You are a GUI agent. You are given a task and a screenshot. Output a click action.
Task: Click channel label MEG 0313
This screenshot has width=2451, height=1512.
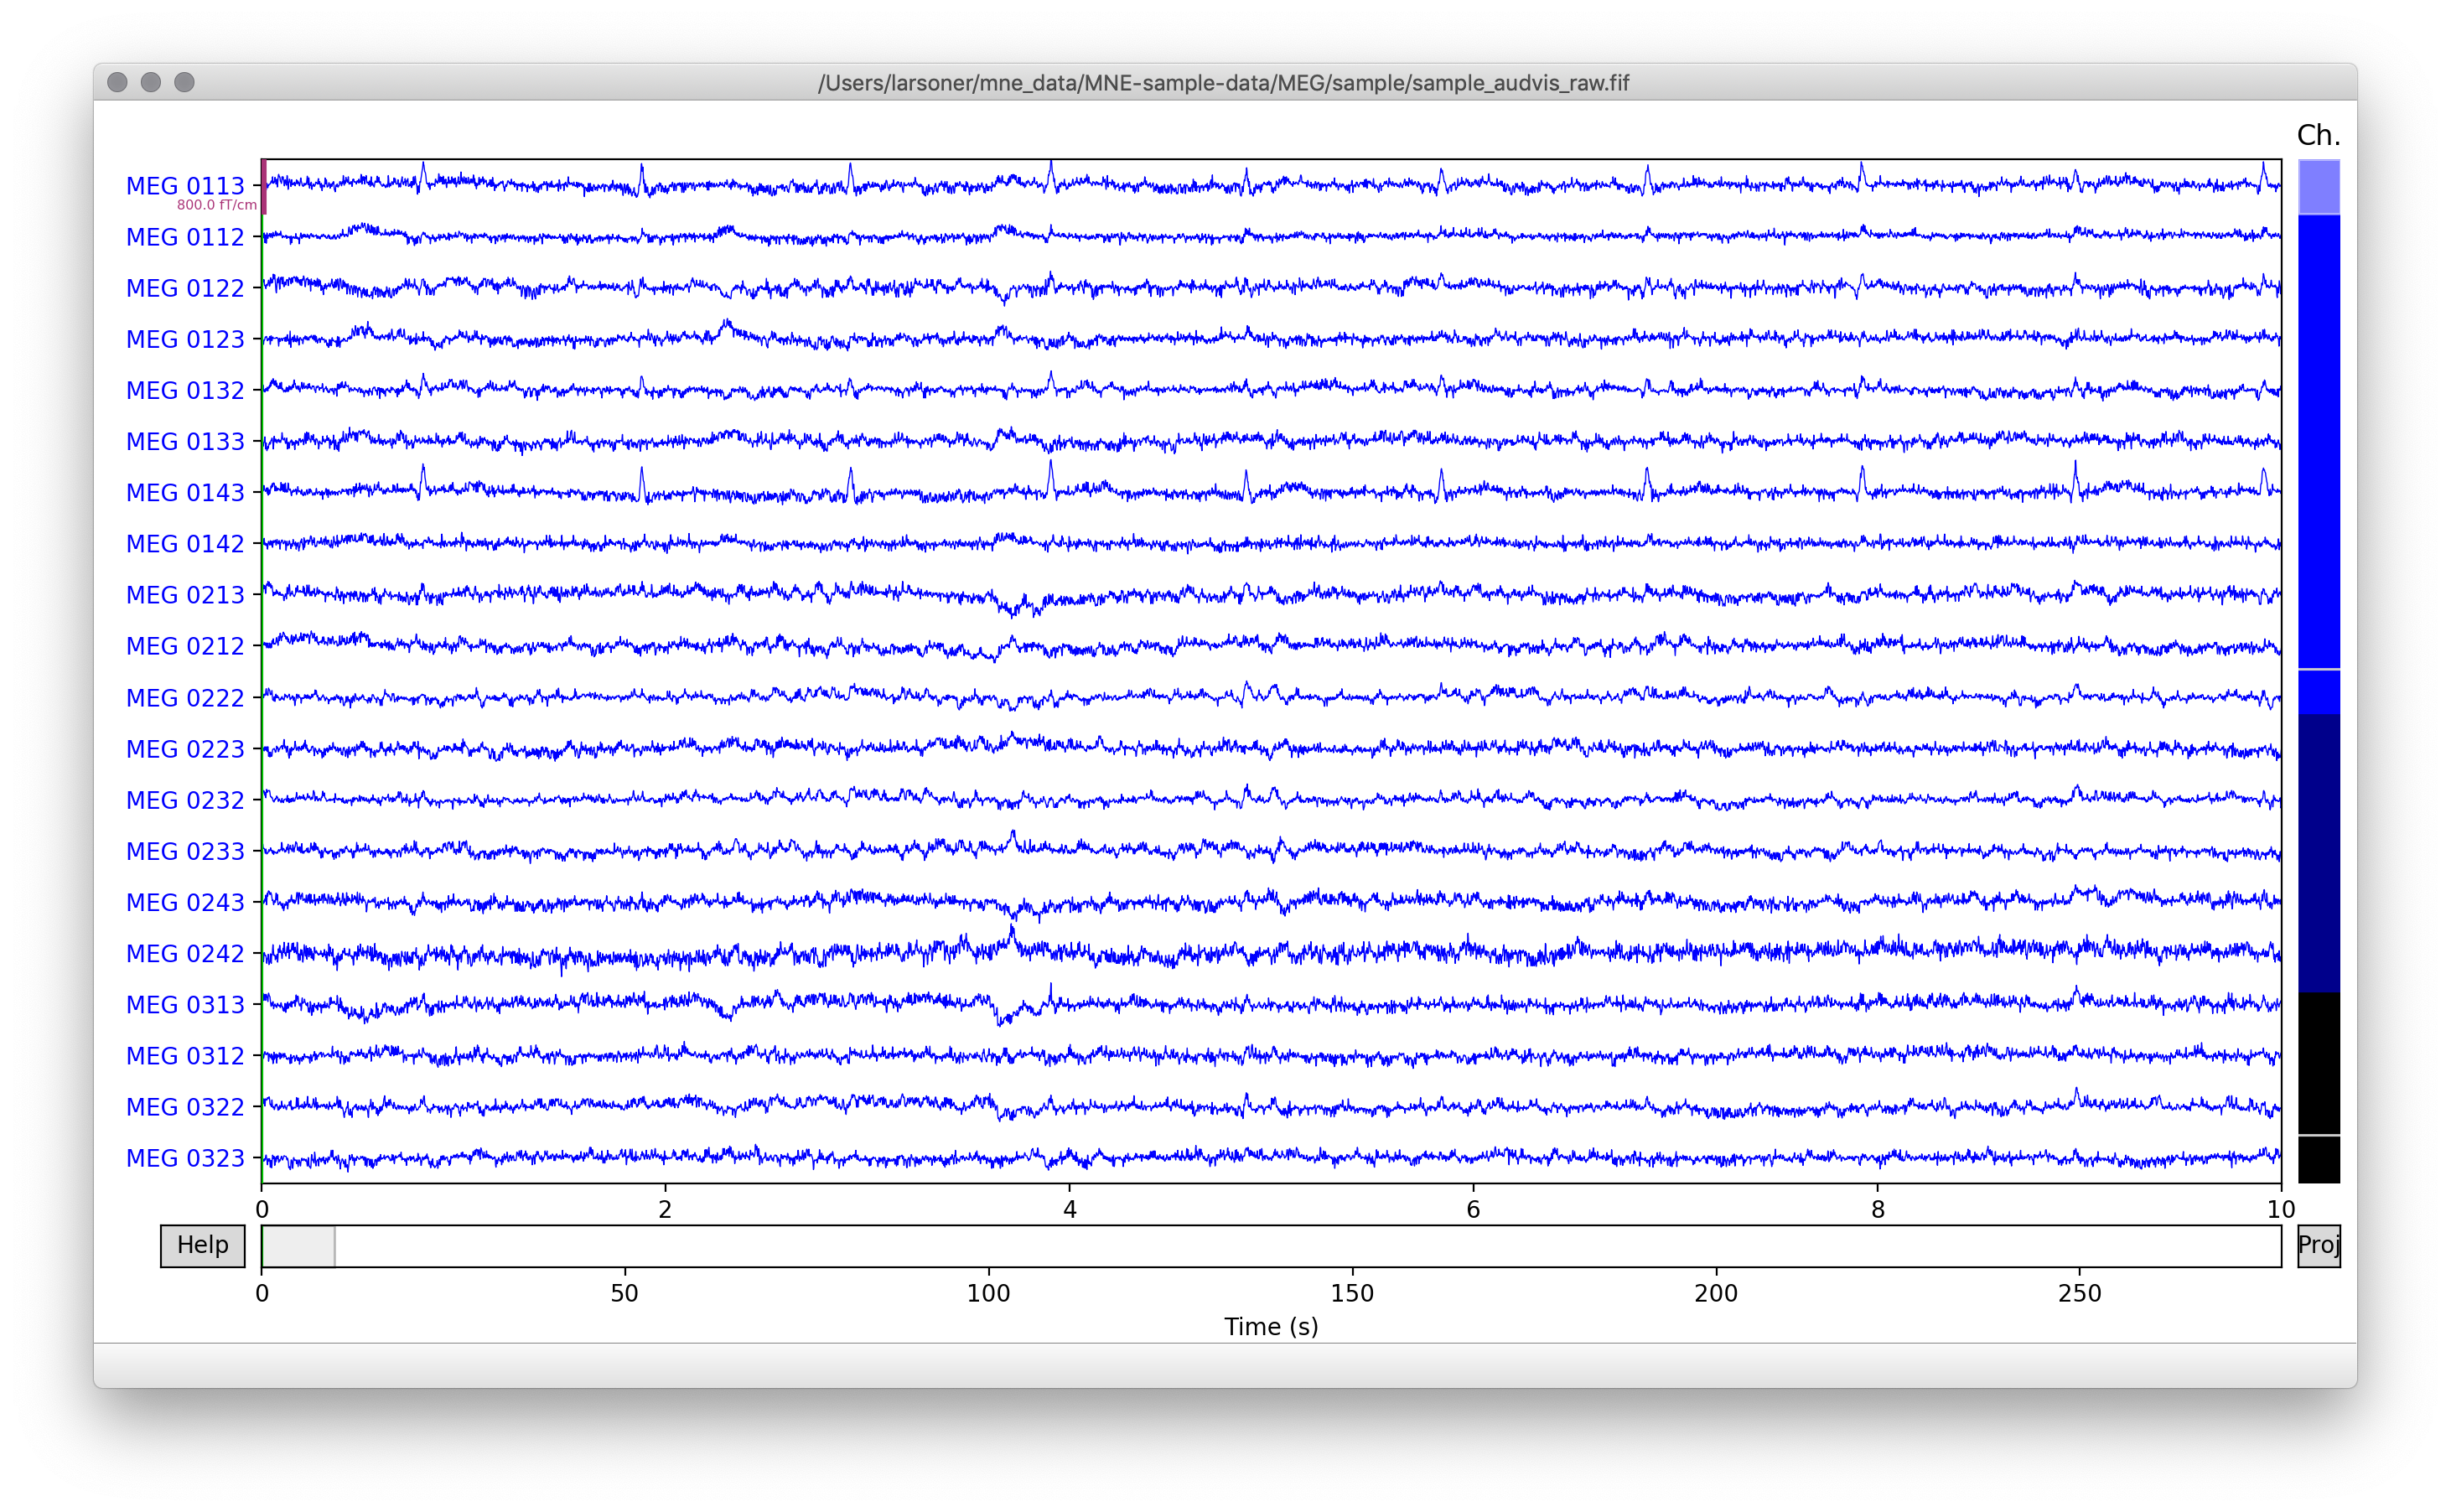(185, 1004)
